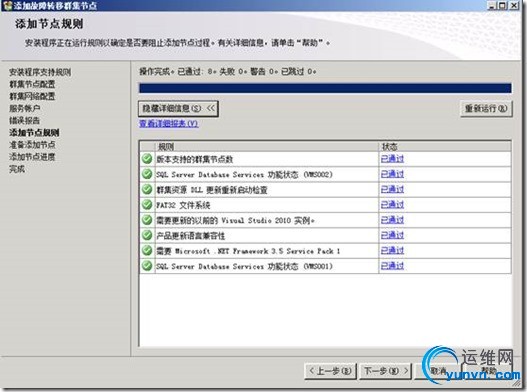Click green check icon for FAT32 文件系统

click(x=147, y=205)
